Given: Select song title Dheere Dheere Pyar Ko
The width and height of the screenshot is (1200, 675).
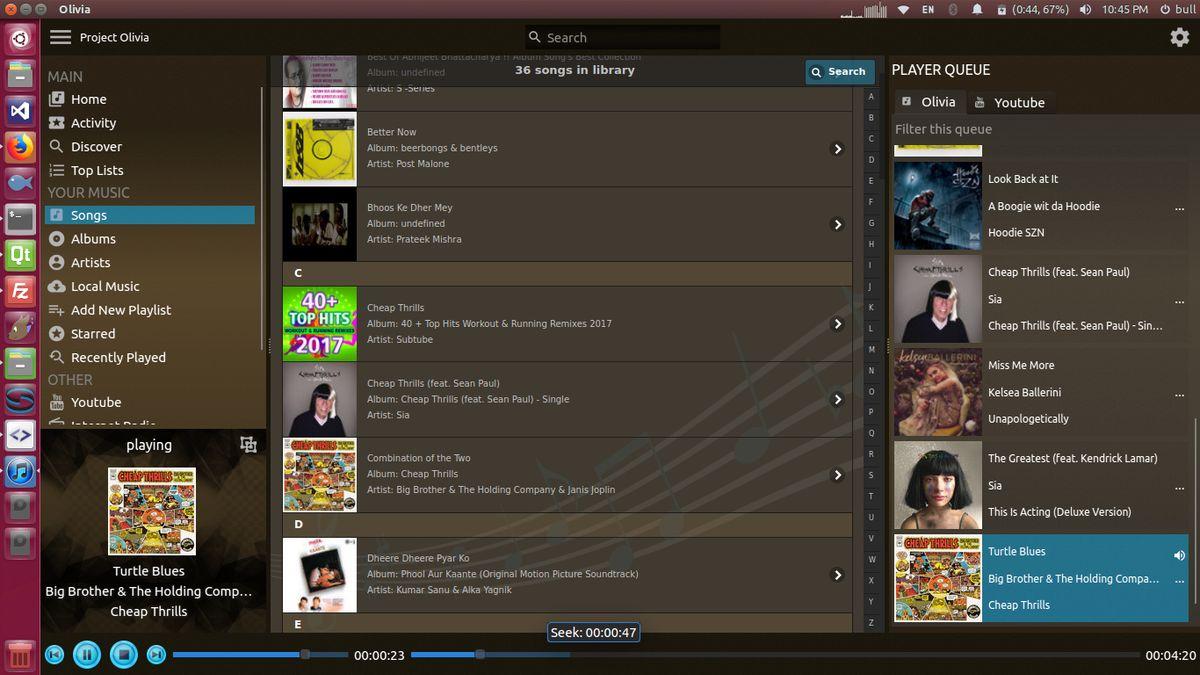Looking at the screenshot, I should pyautogui.click(x=418, y=558).
